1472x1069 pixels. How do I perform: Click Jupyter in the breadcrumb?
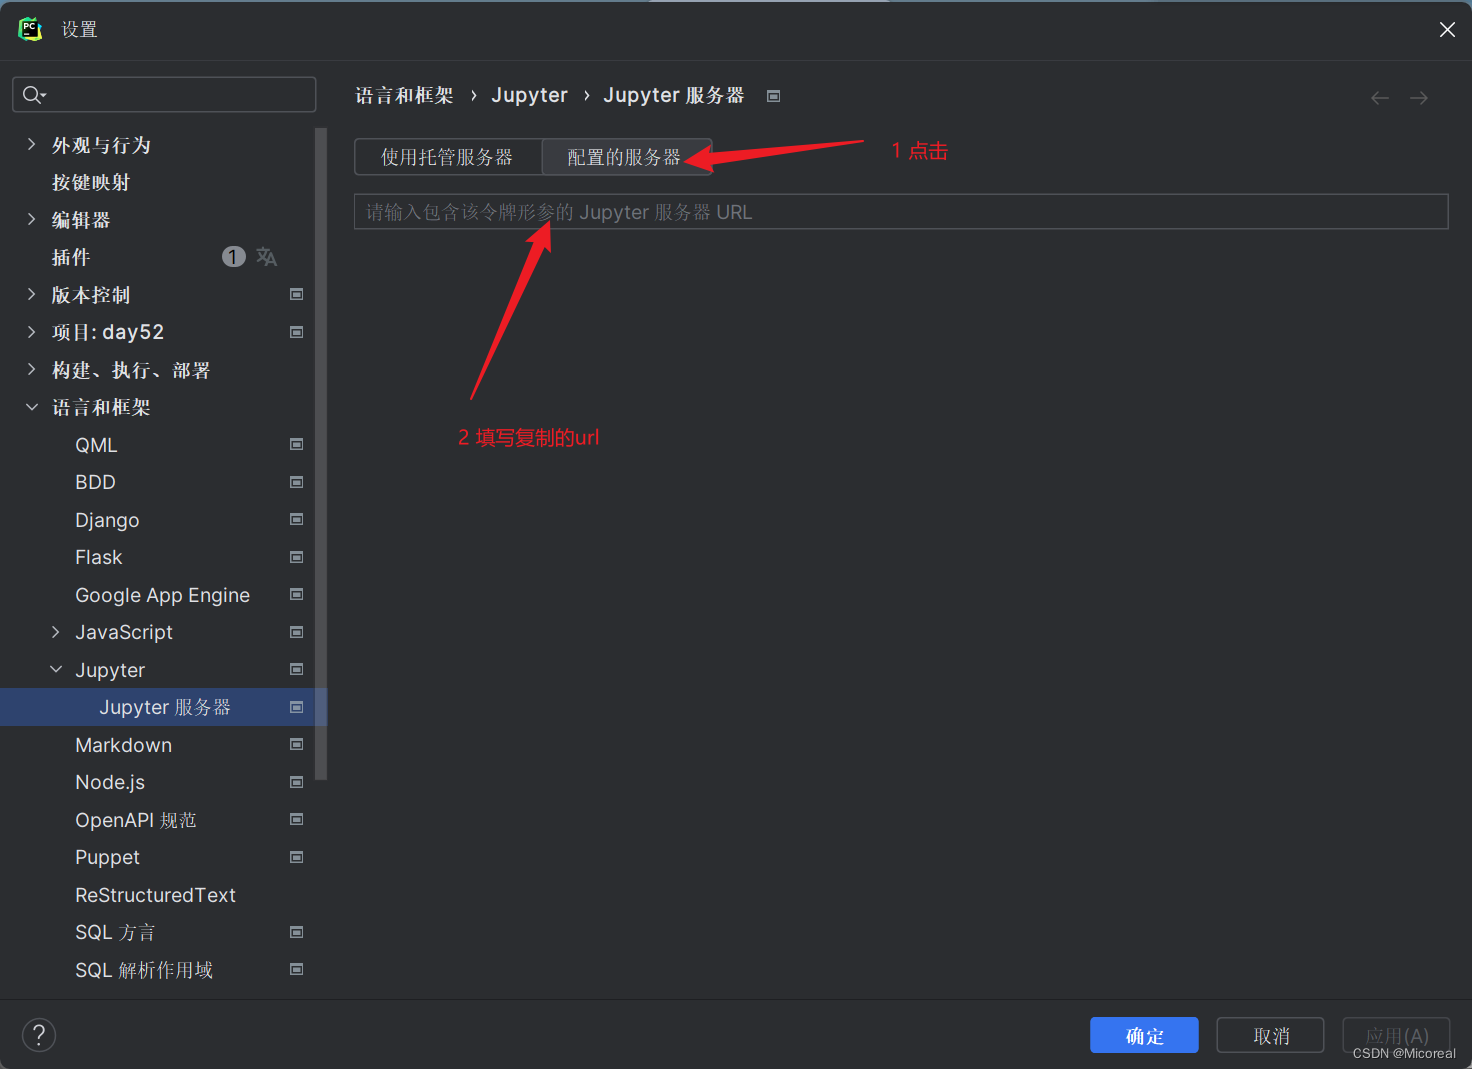coord(529,95)
